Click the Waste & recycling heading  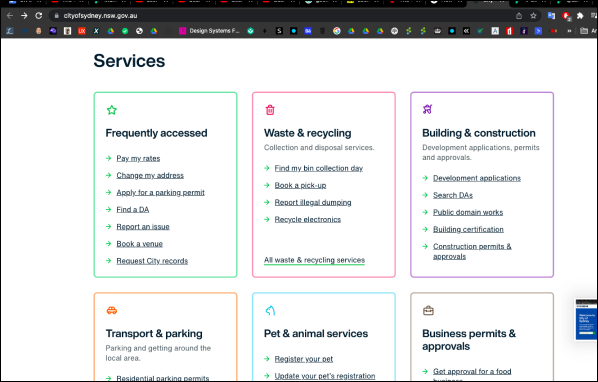(307, 133)
